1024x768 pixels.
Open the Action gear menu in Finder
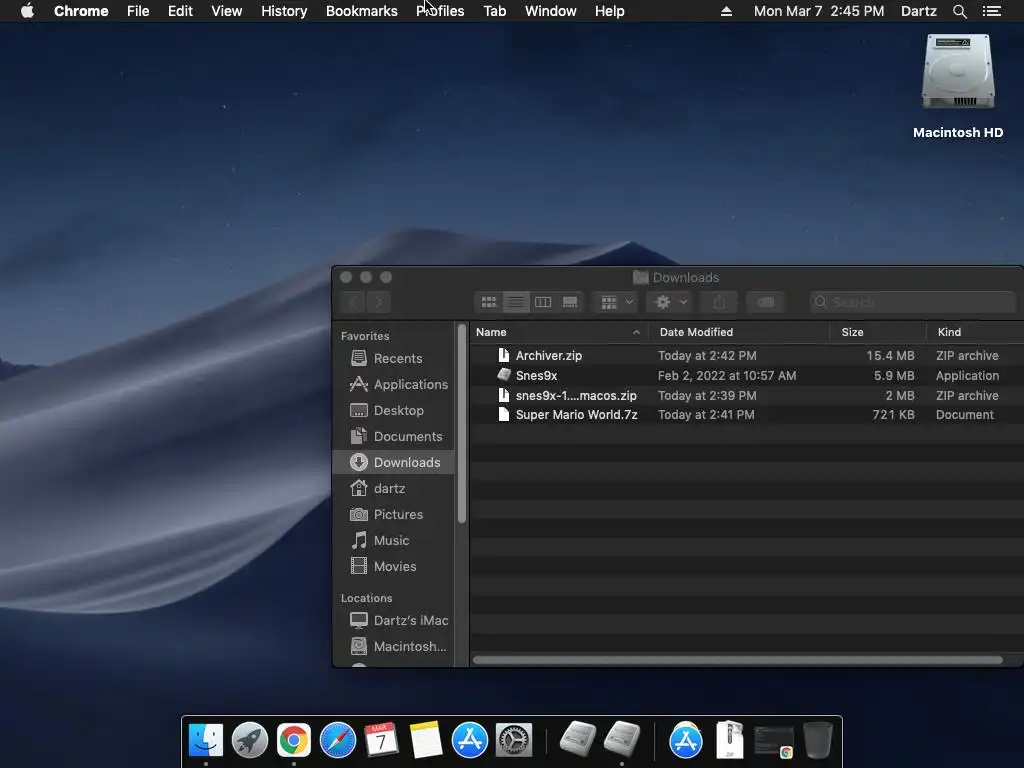(669, 302)
